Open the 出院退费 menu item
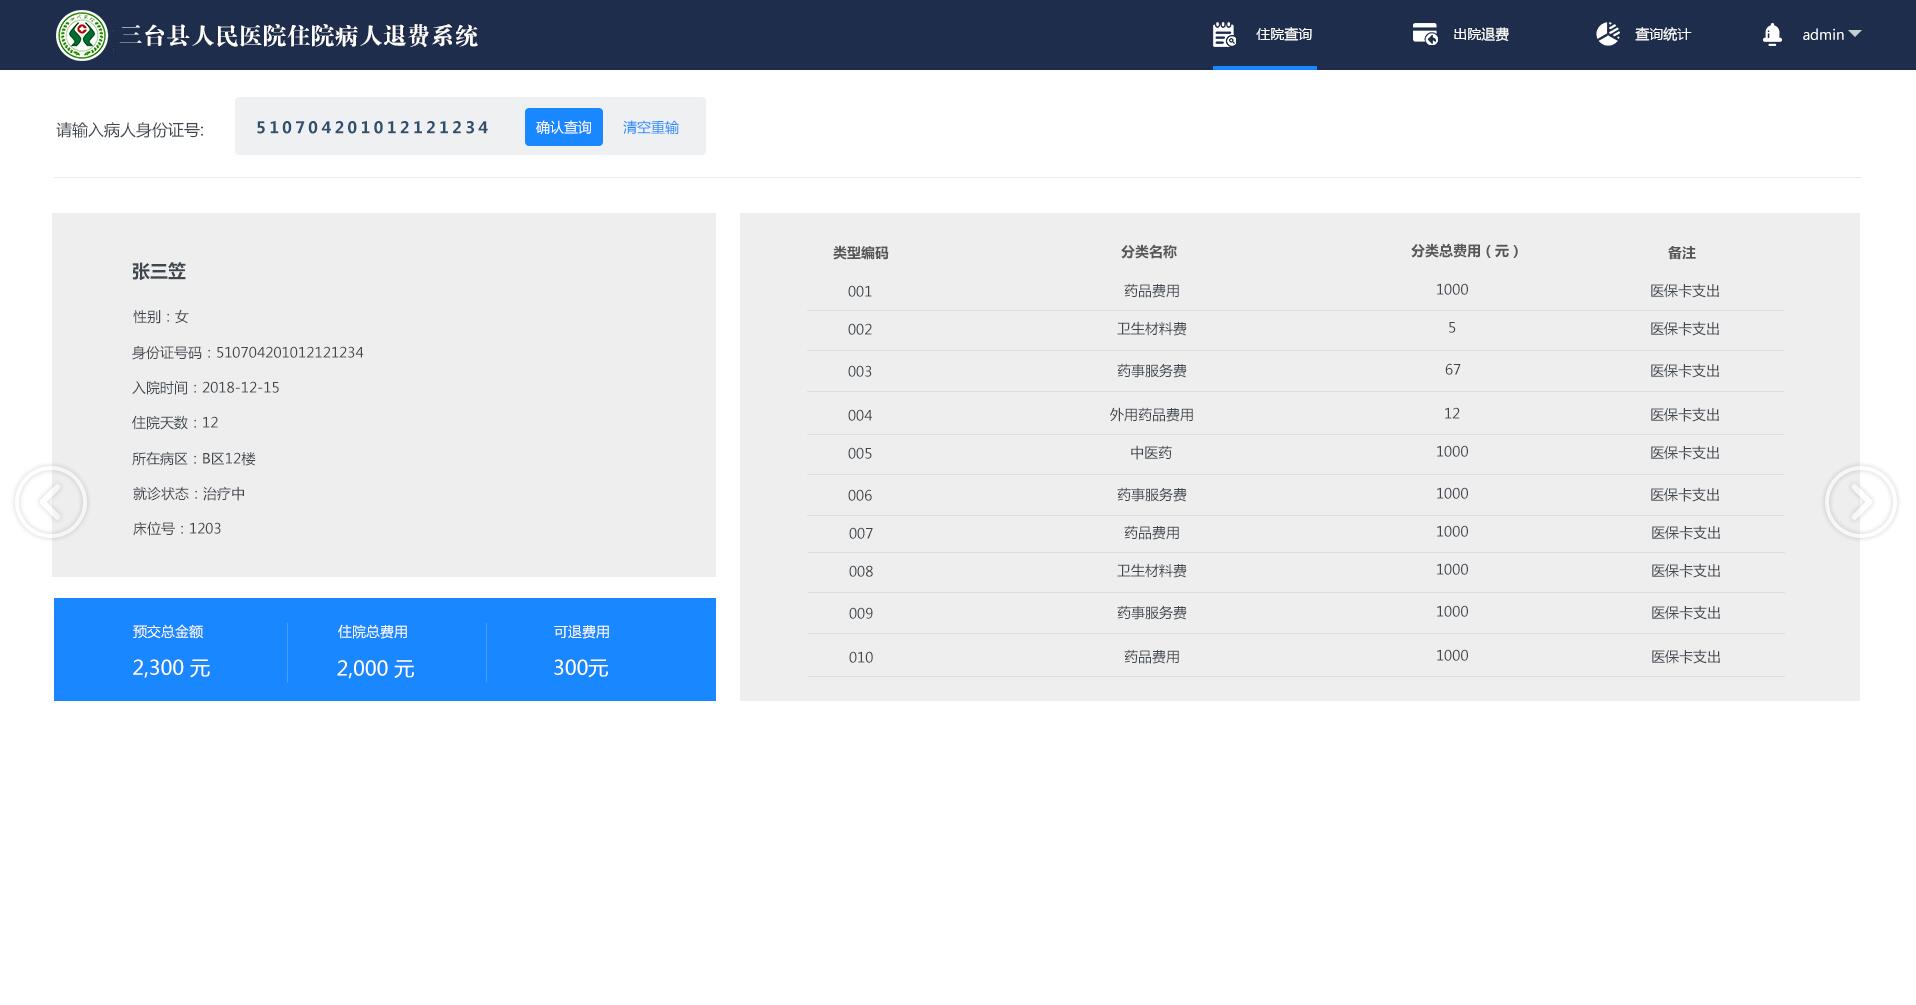Viewport: 1916px width, 1005px height. 1480,35
